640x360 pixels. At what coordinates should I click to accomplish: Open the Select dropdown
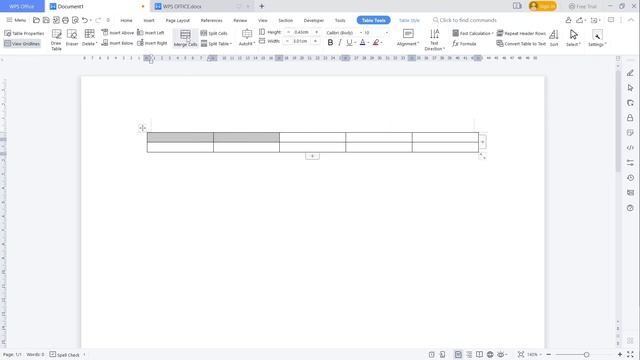pos(573,38)
